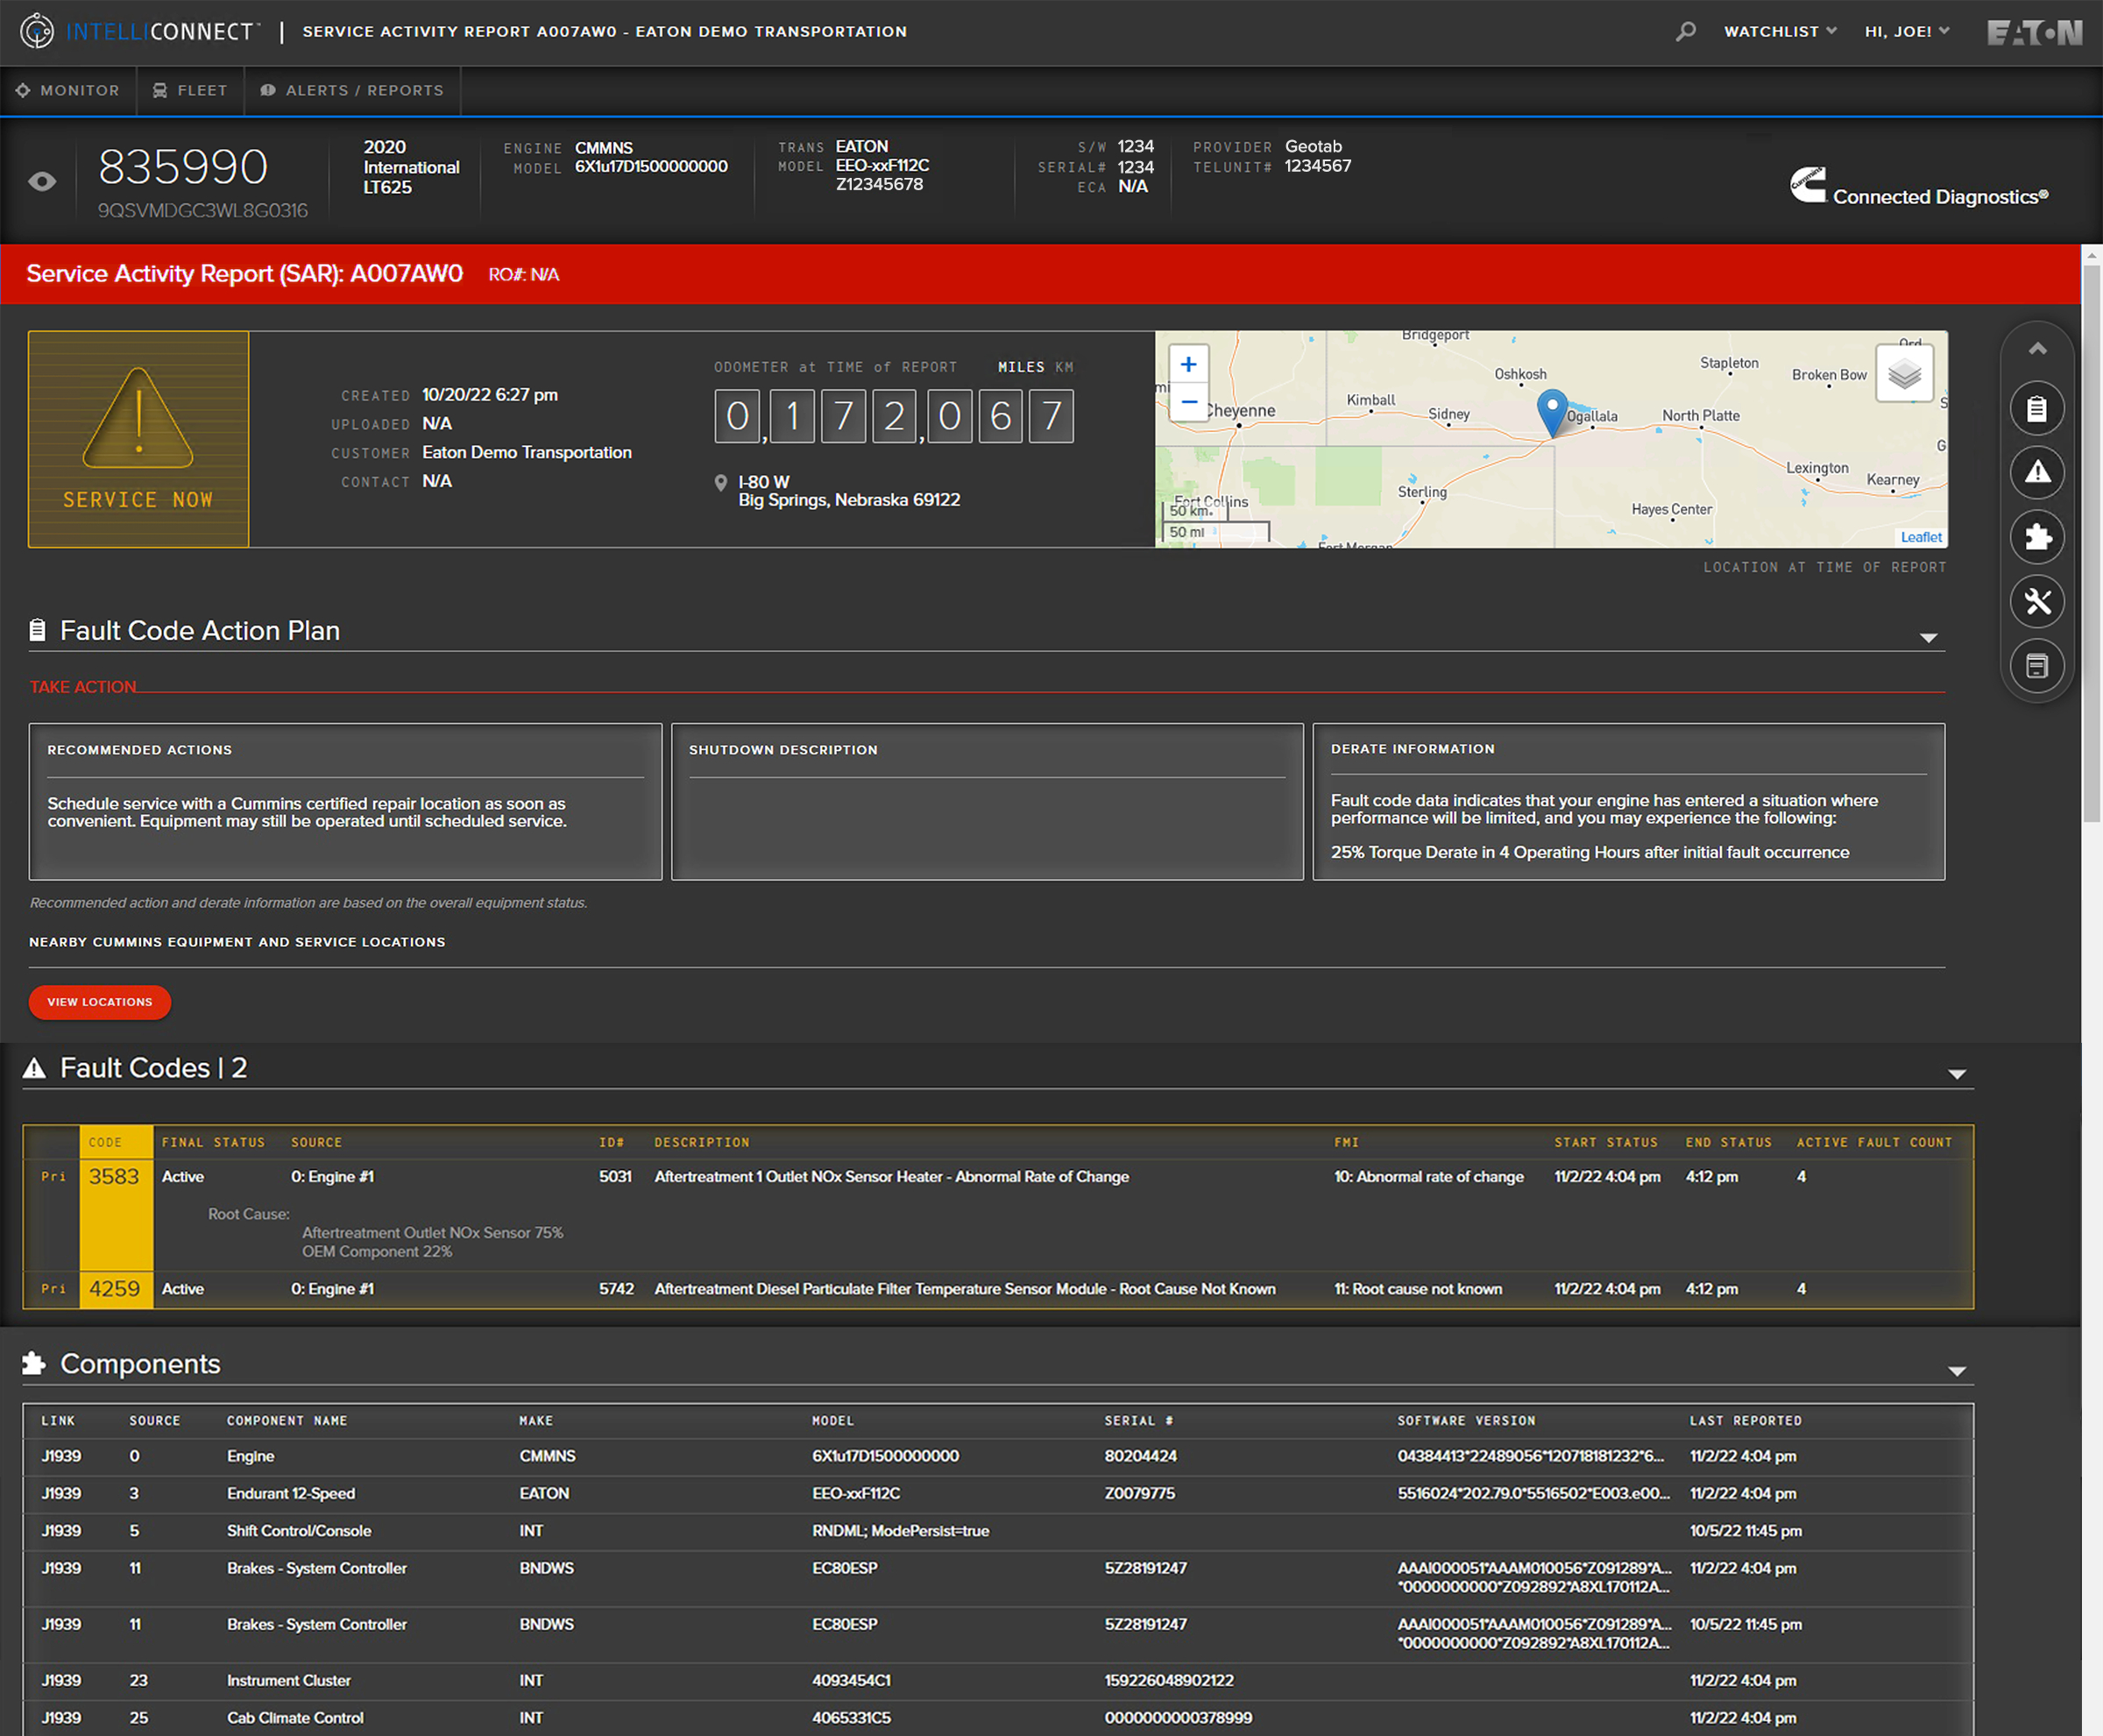The width and height of the screenshot is (2103, 1736).
Task: Zoom in on the map
Action: tap(1188, 365)
